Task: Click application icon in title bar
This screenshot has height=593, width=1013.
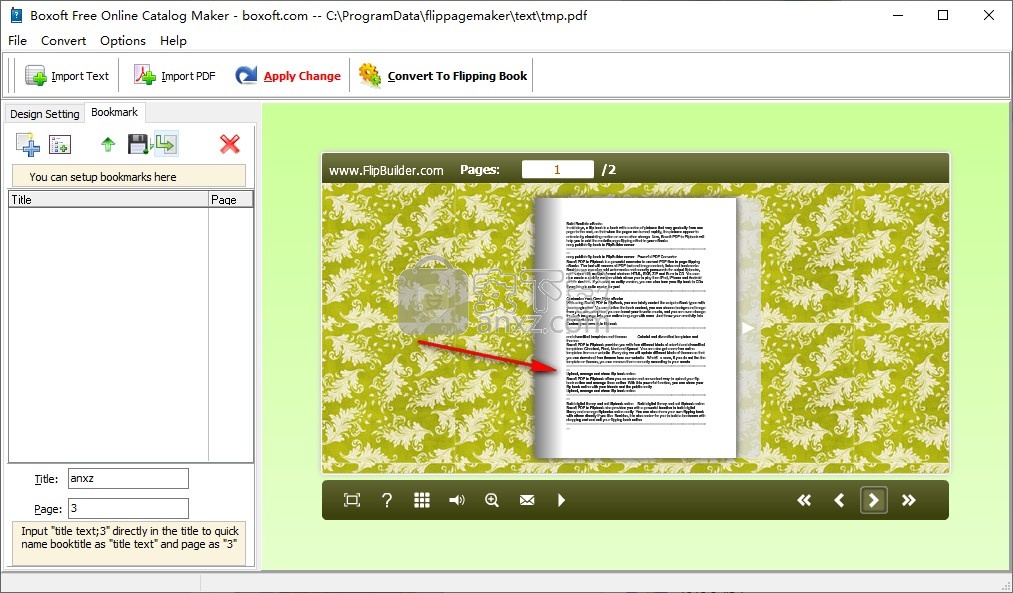Action: (16, 16)
